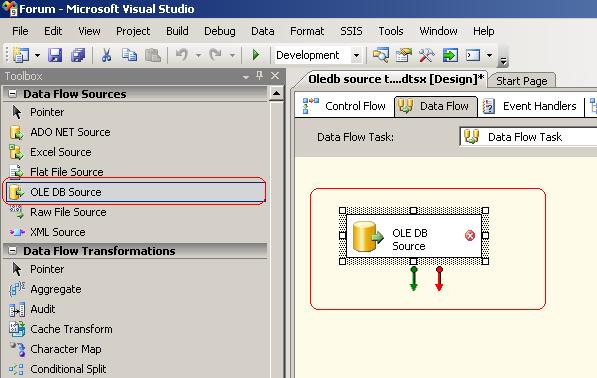Open the Toolbox window position dropdown arrow
597x378 pixels.
[246, 77]
